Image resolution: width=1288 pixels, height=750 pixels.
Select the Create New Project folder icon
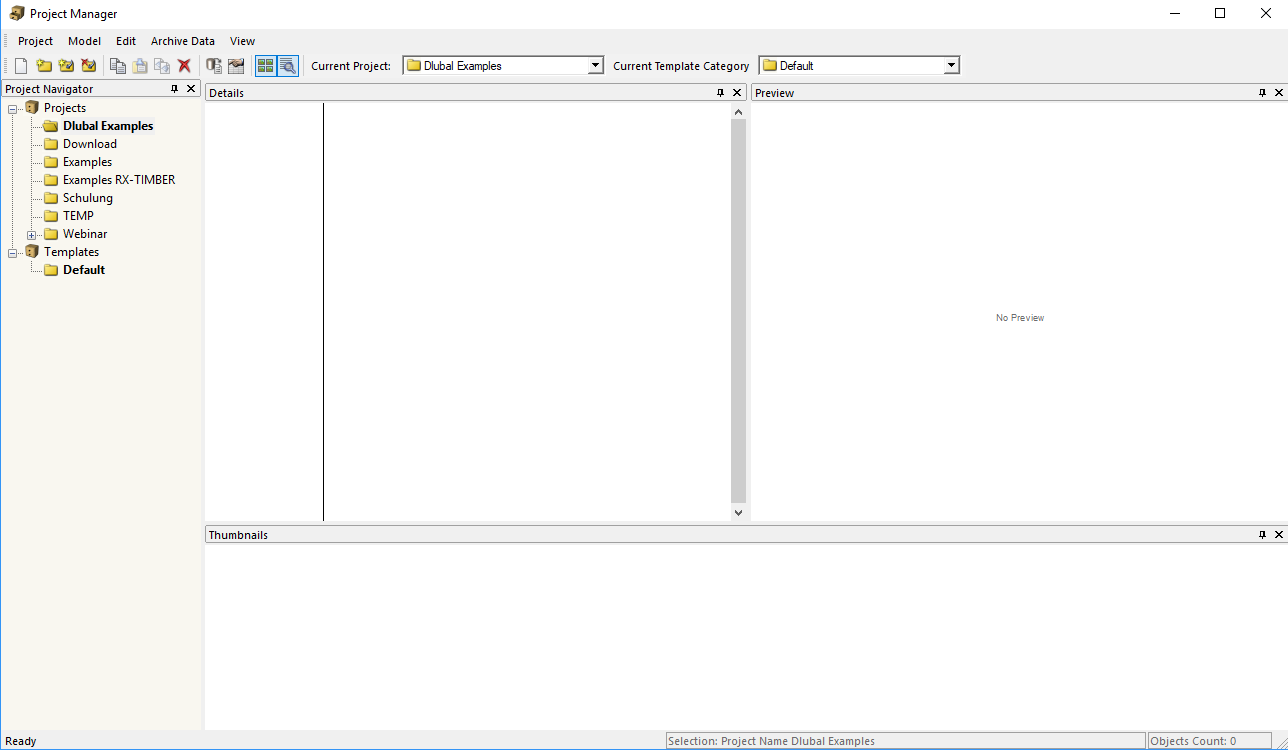[x=44, y=65]
